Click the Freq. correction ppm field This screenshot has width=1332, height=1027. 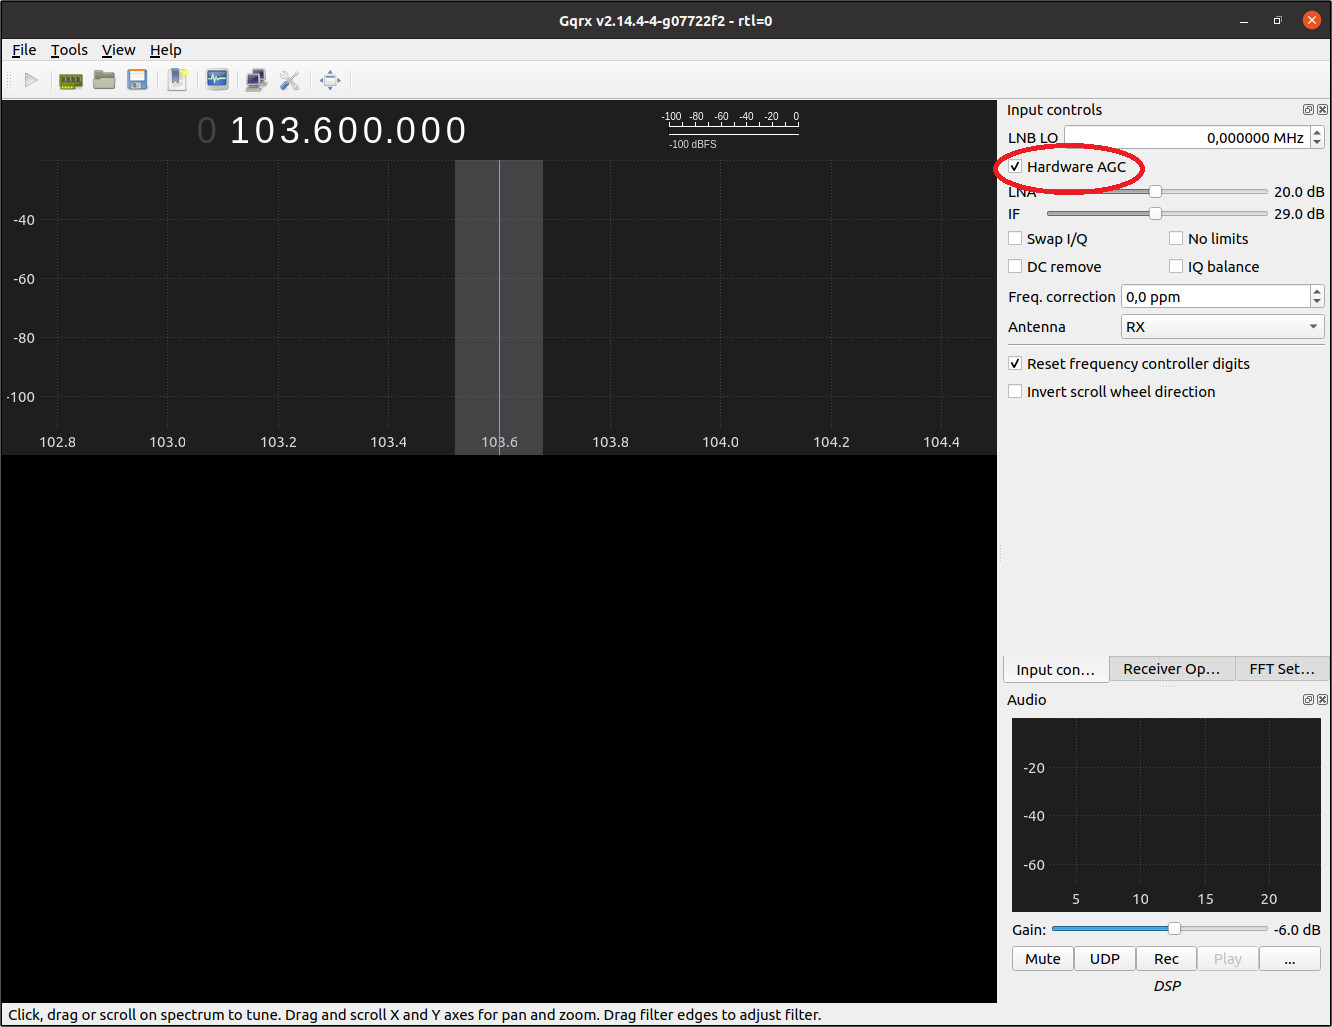coord(1215,297)
